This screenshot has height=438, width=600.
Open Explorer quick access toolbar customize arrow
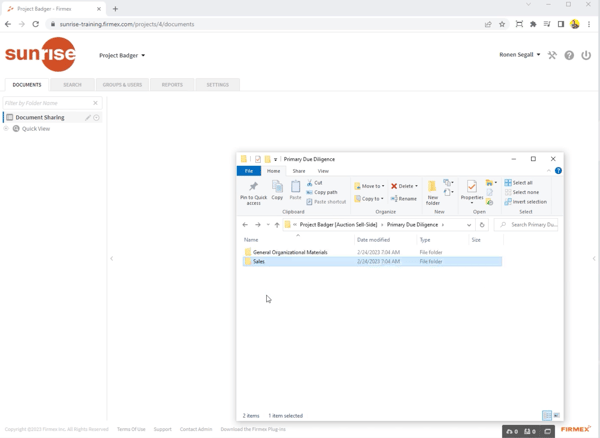[x=275, y=159]
